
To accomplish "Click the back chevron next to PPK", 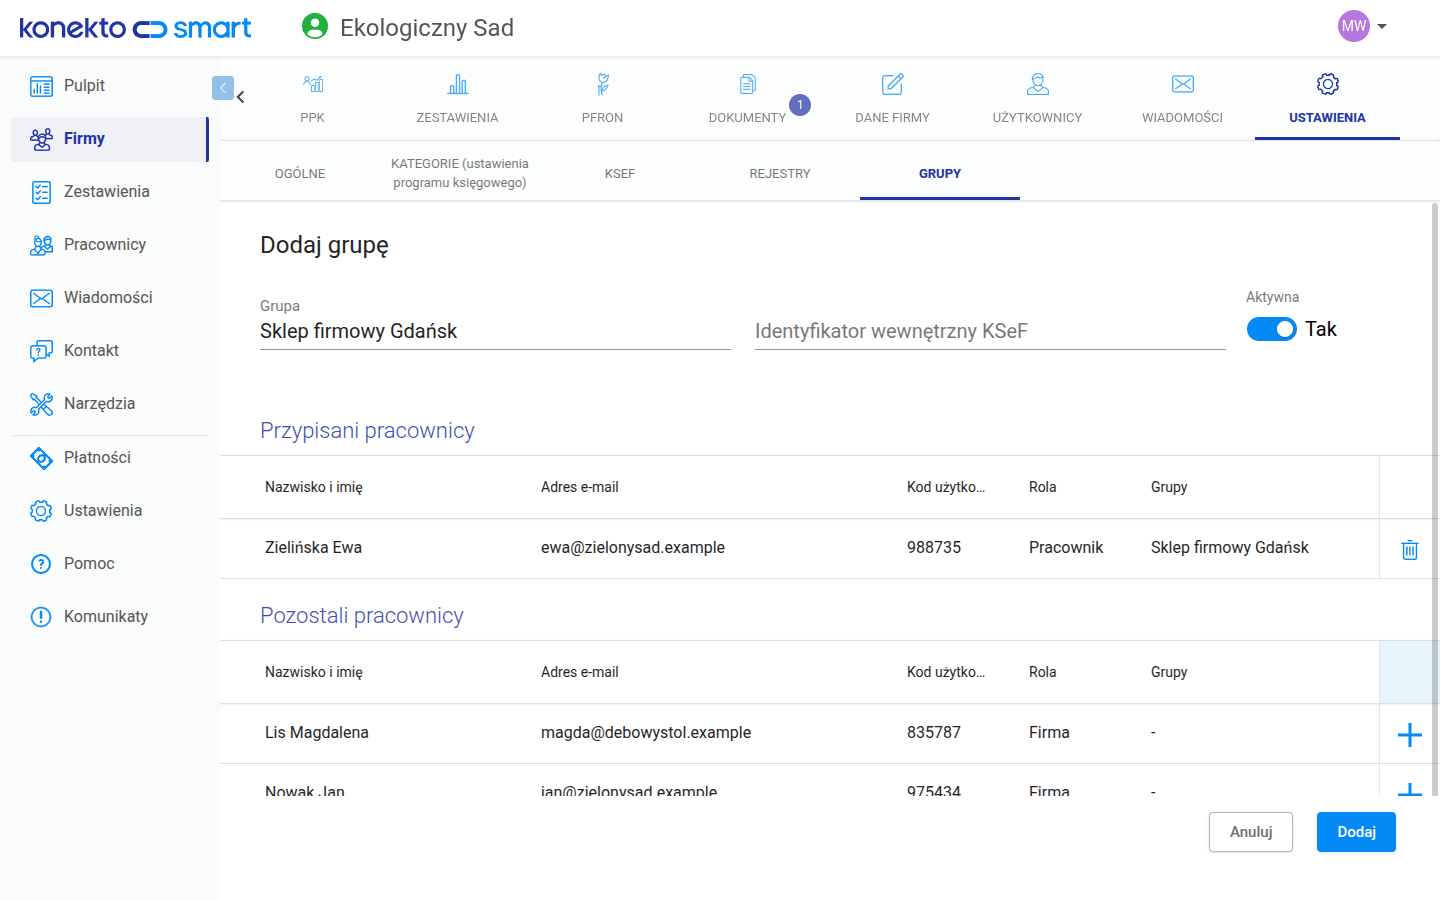I will 241,97.
